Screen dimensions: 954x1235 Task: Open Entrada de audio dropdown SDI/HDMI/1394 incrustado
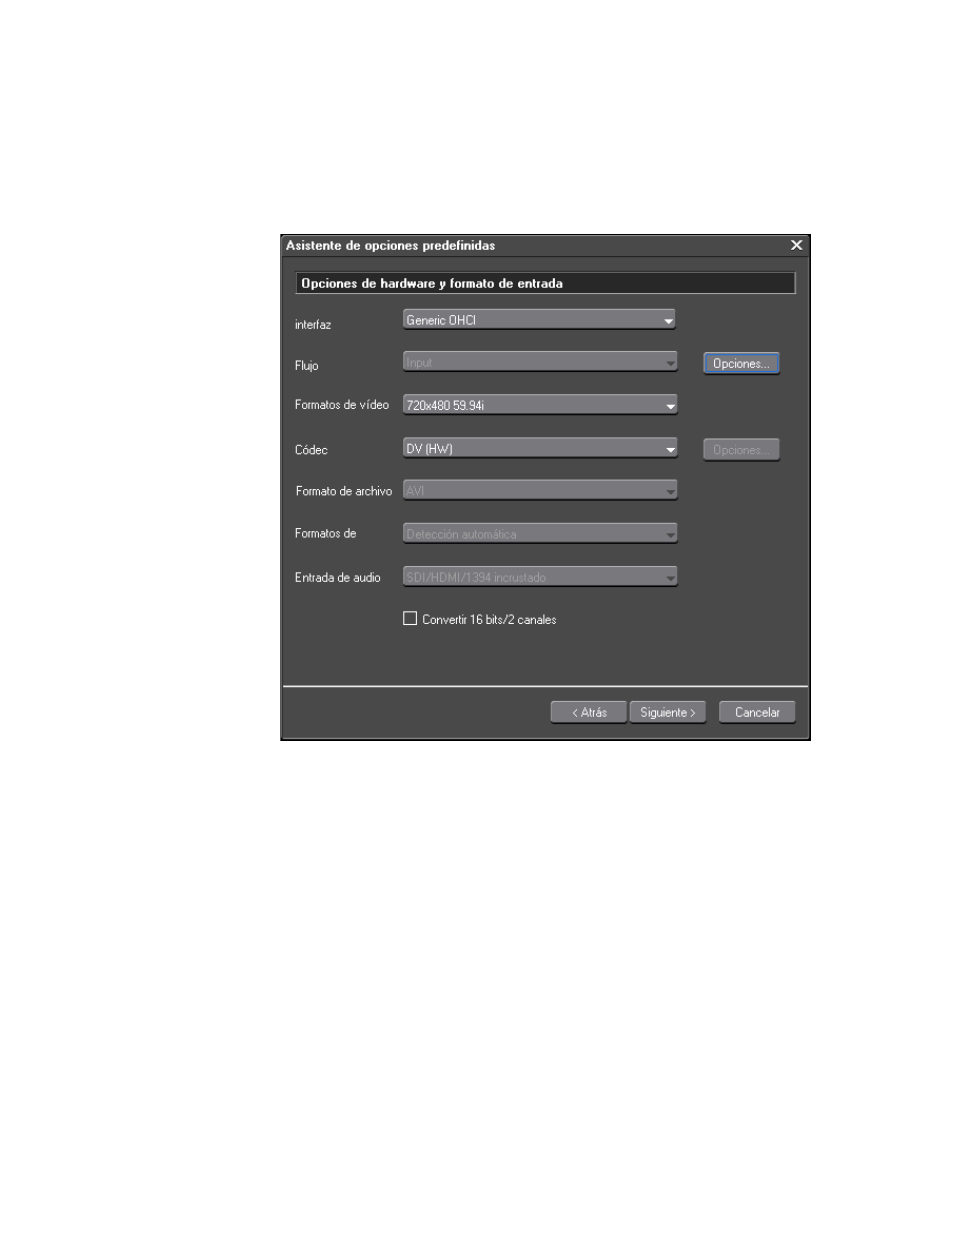point(540,577)
